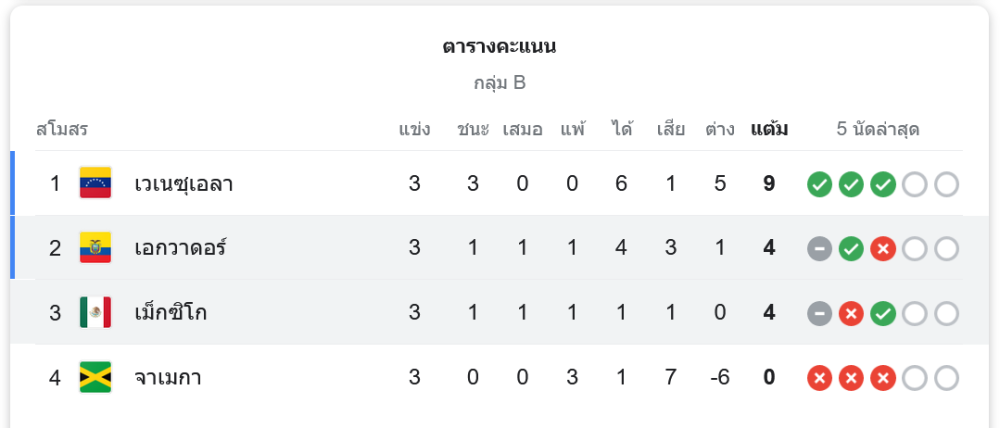1000x428 pixels.
Task: Select the จาเมกา team name
Action: click(x=167, y=378)
